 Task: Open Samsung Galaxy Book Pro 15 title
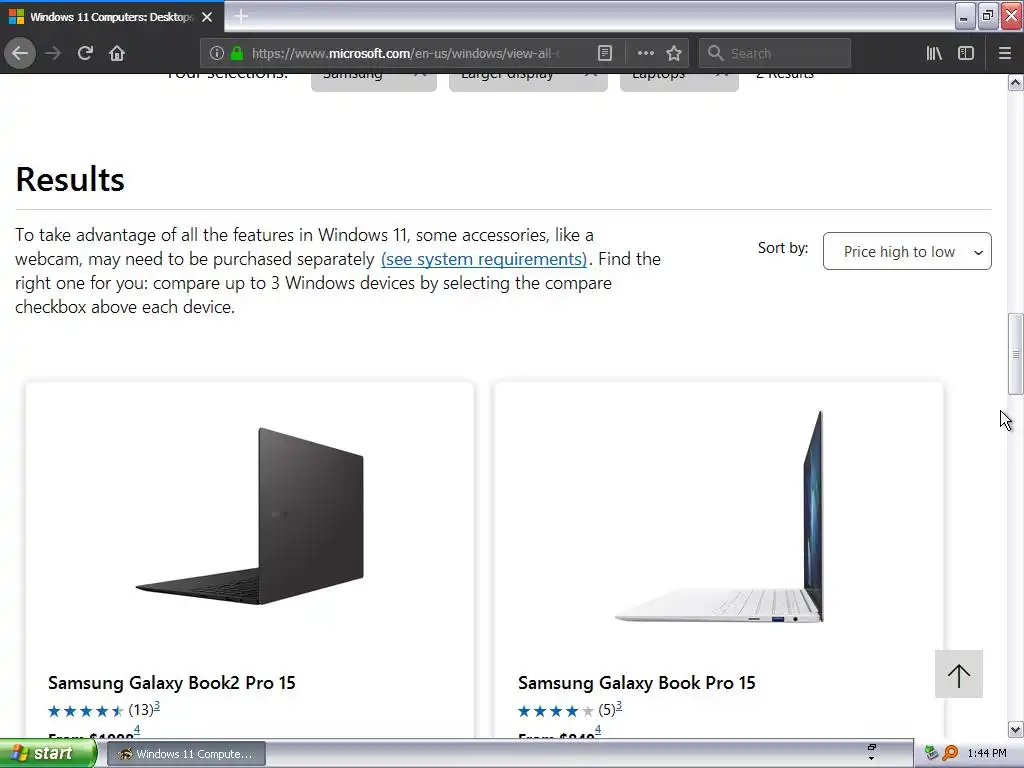[637, 682]
